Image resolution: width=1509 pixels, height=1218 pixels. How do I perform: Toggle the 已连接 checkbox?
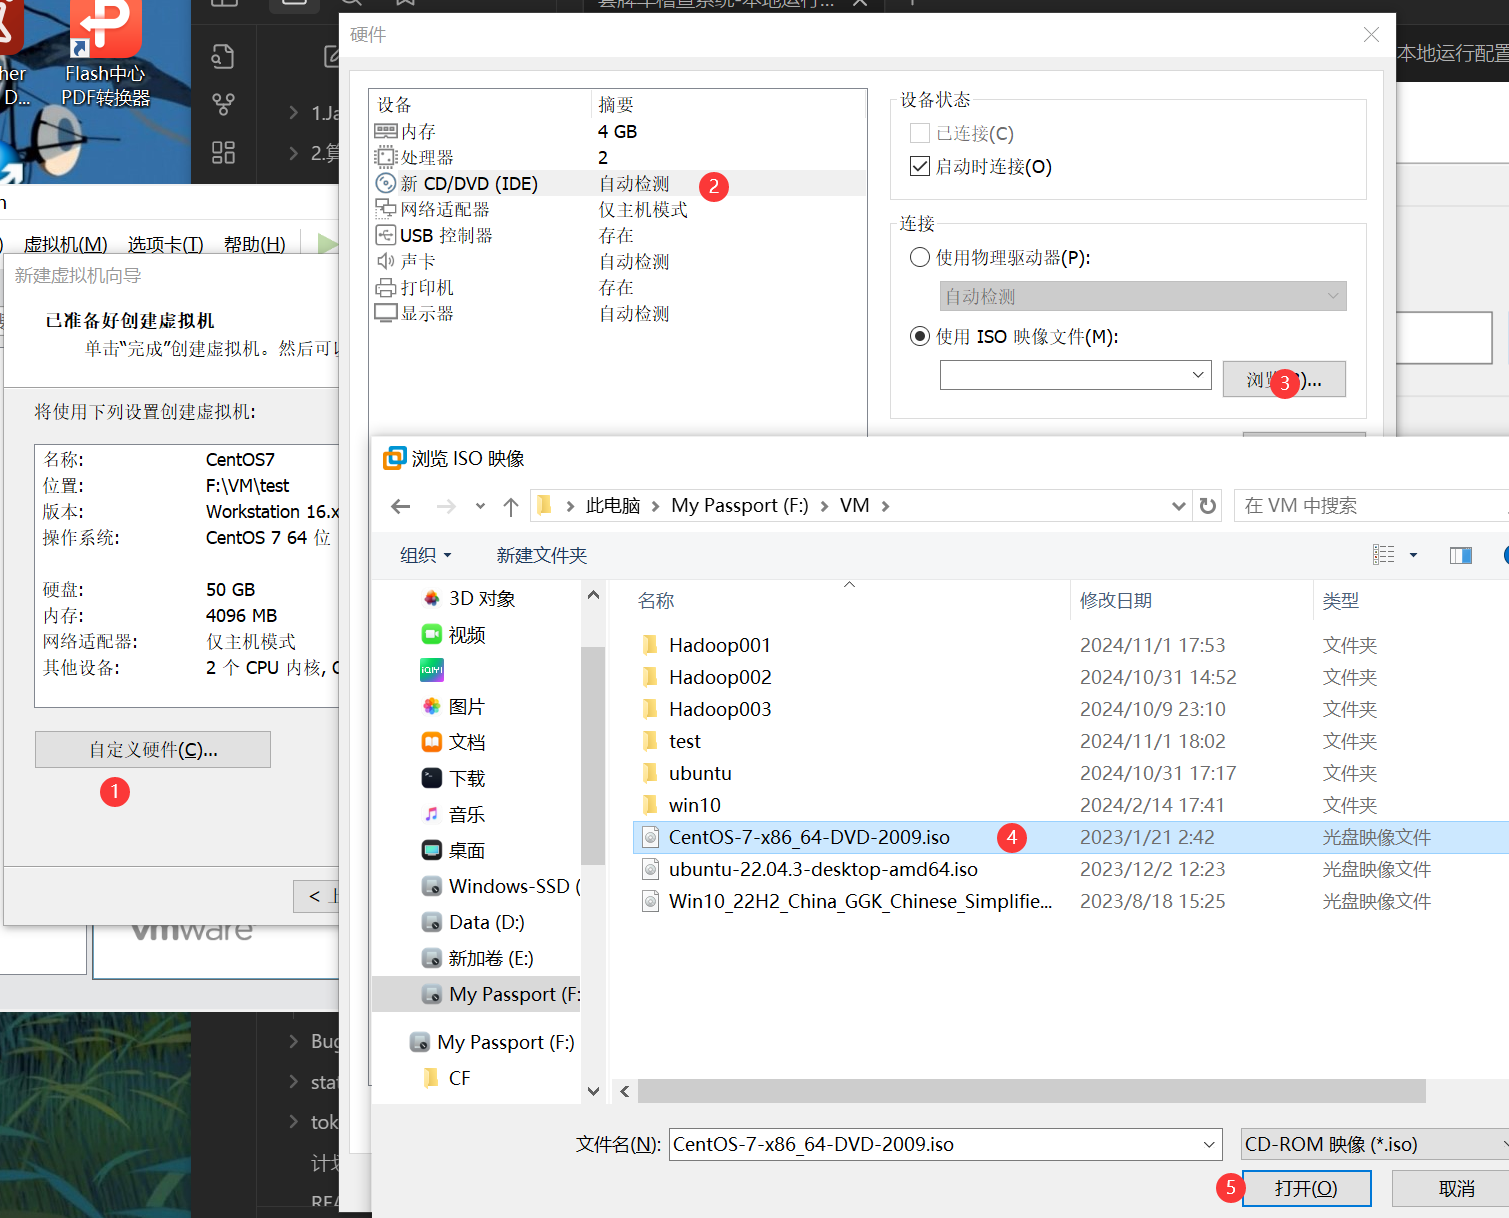point(920,133)
